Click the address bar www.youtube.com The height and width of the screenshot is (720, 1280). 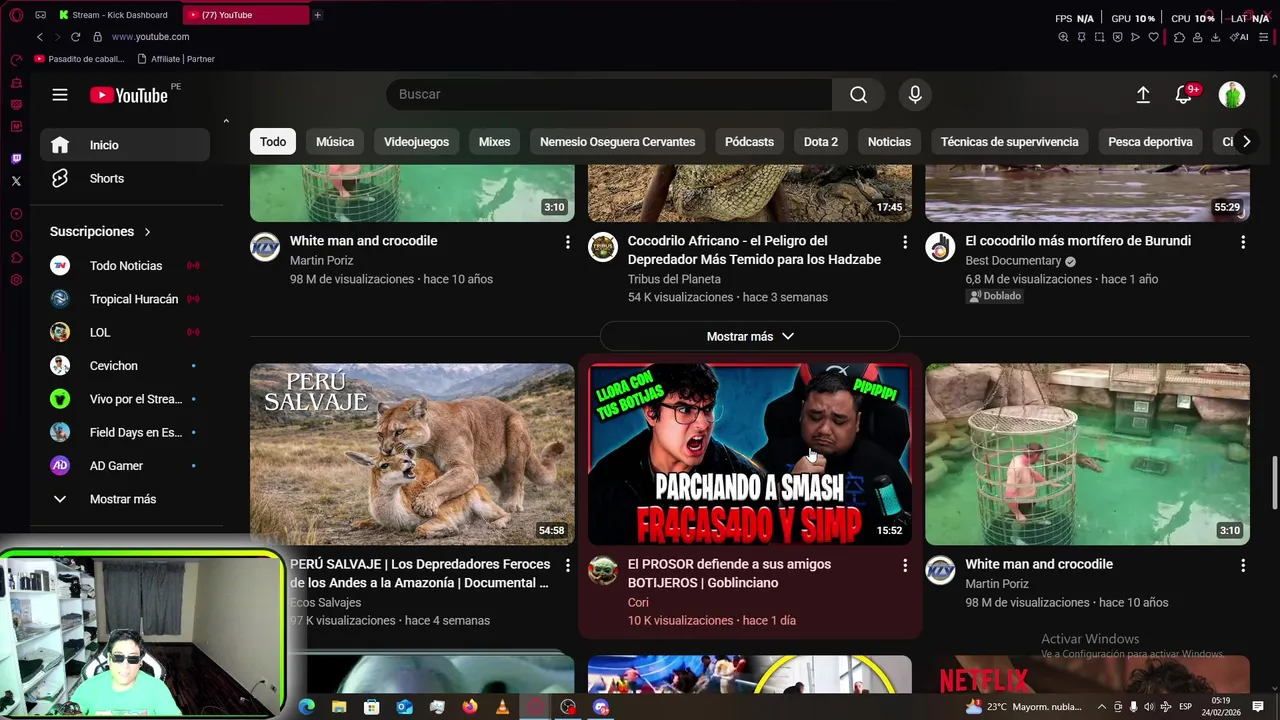pos(150,37)
